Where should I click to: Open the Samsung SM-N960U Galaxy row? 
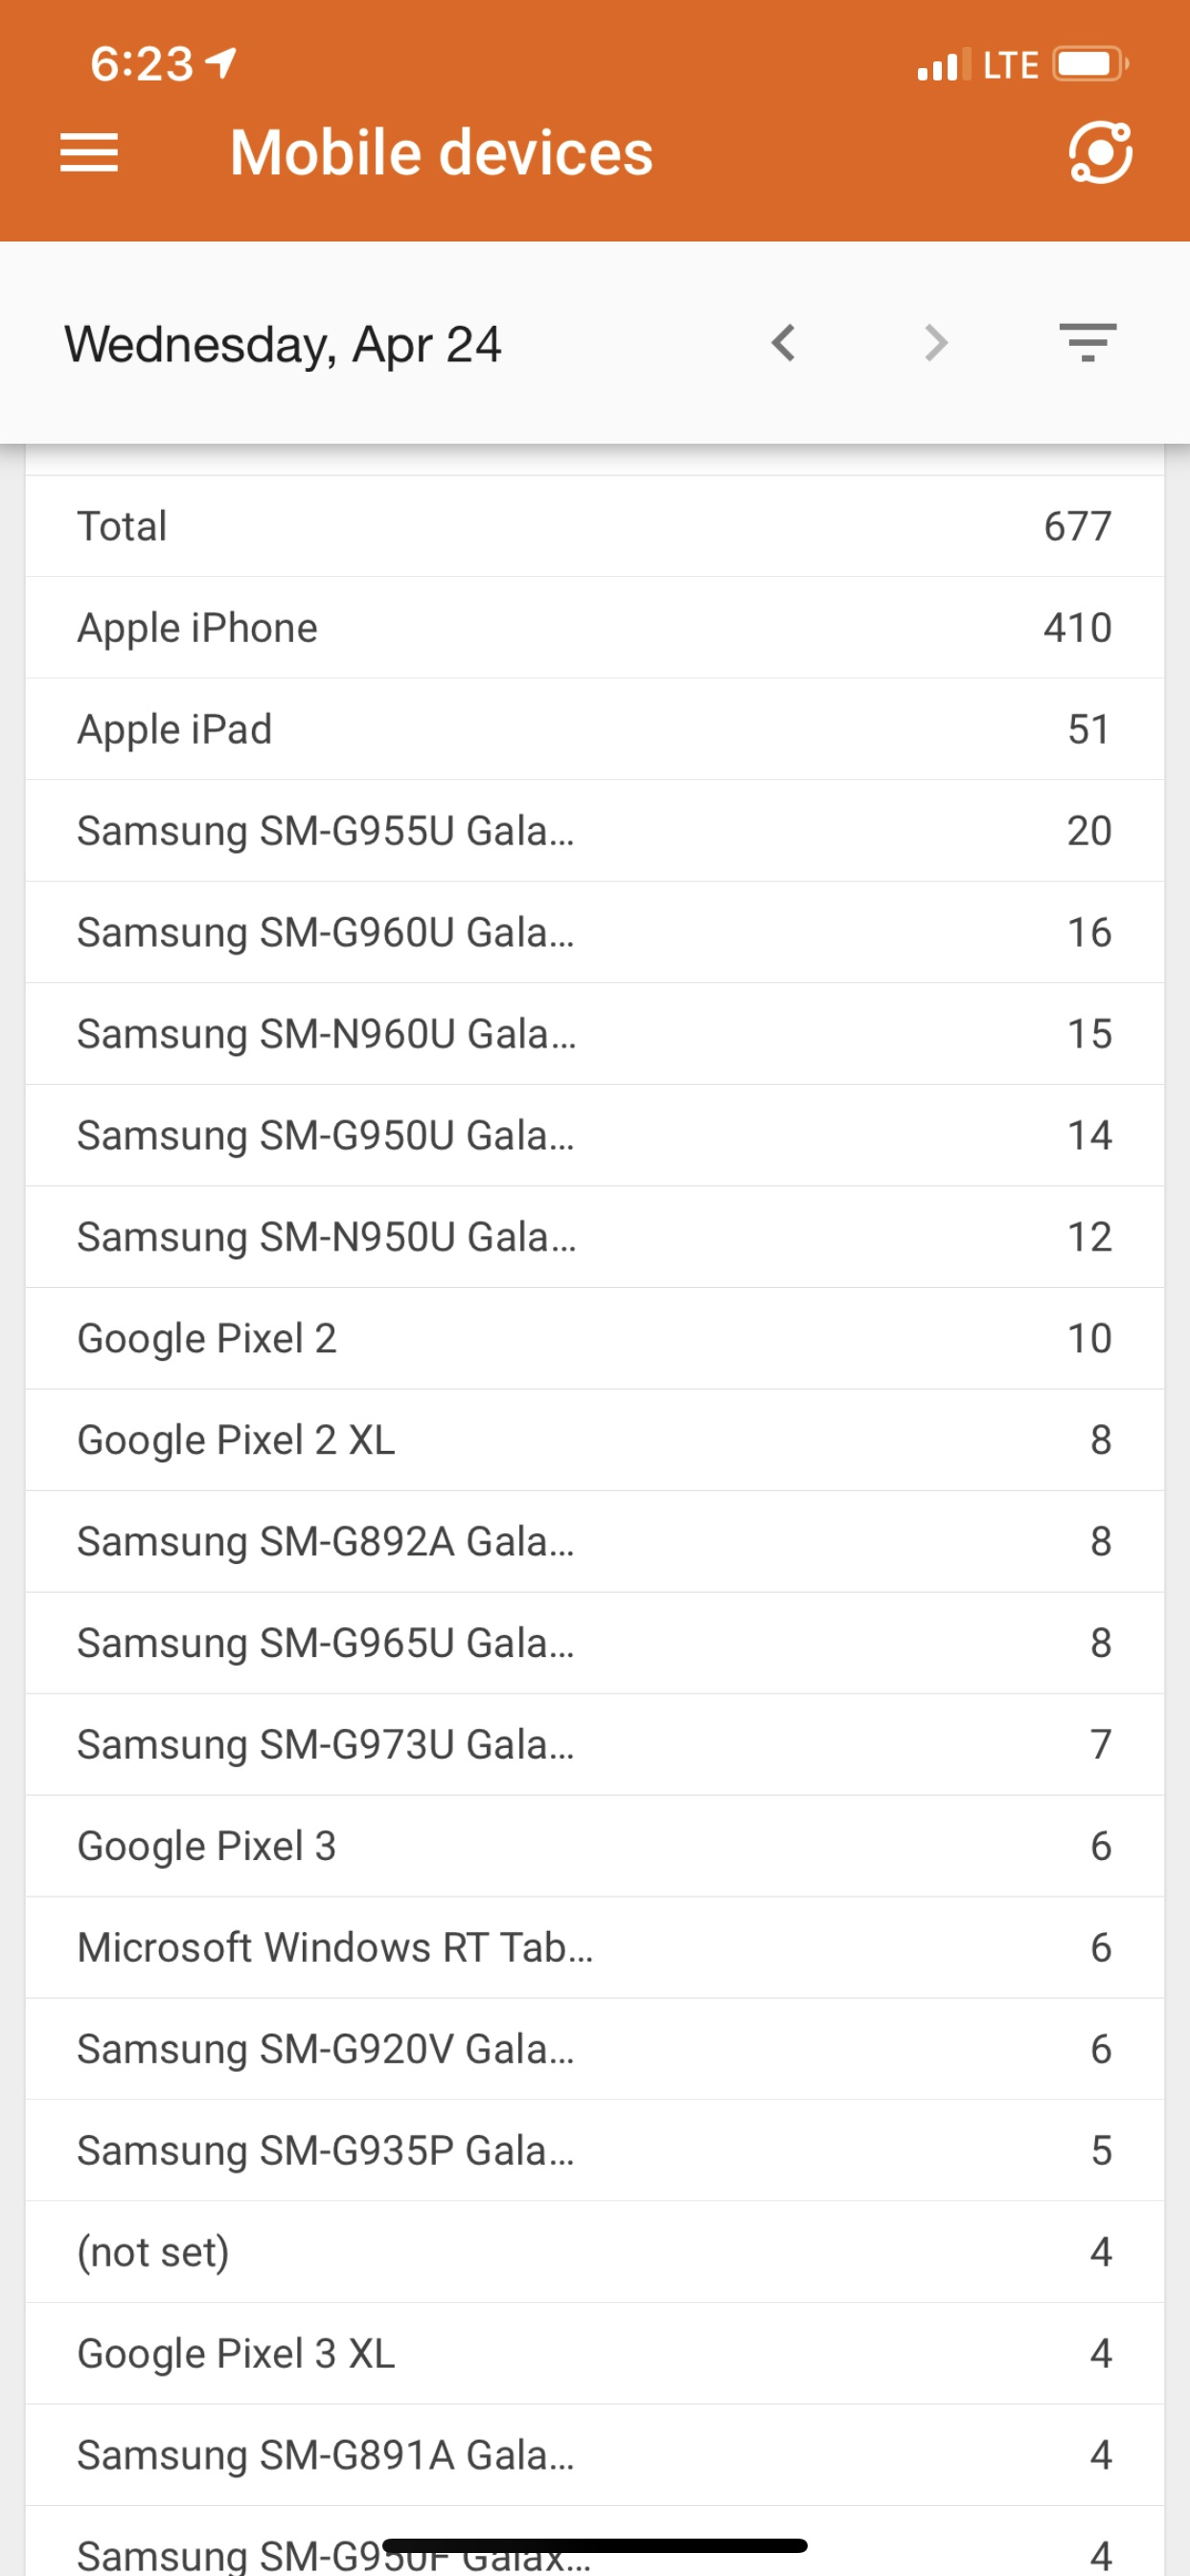coord(594,1034)
